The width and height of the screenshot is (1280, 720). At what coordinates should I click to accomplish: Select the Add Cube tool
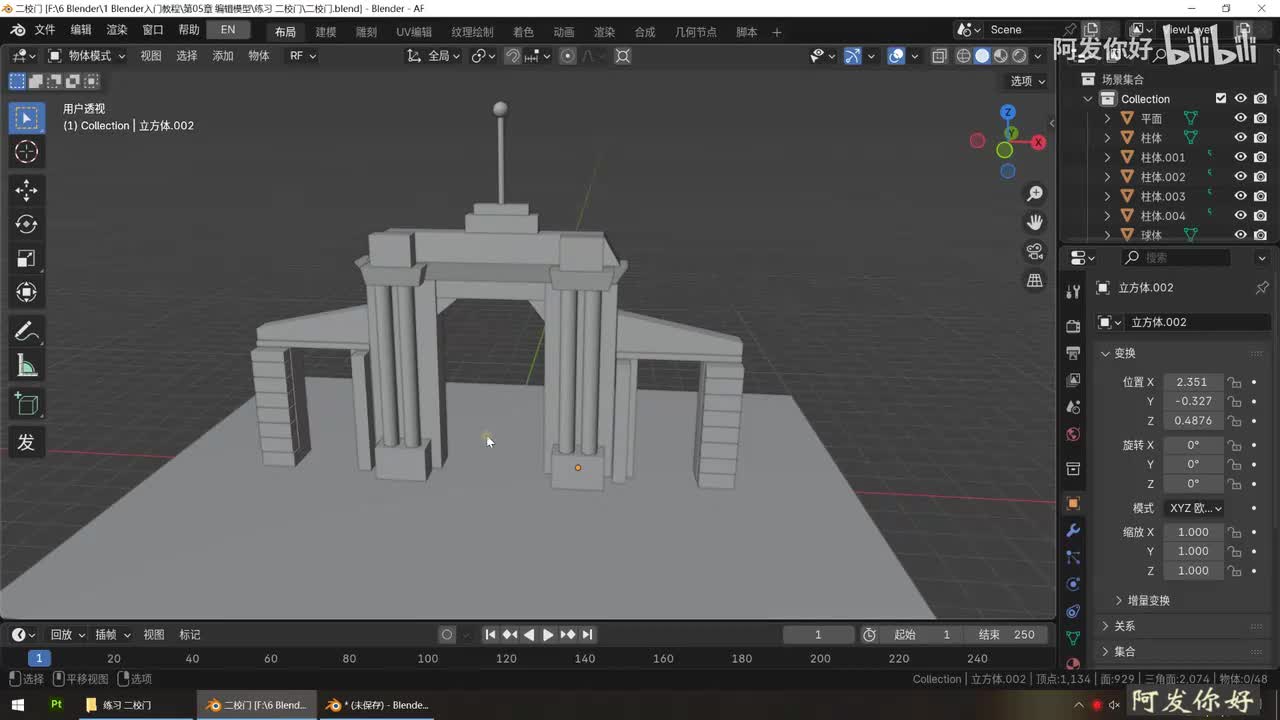[x=27, y=404]
